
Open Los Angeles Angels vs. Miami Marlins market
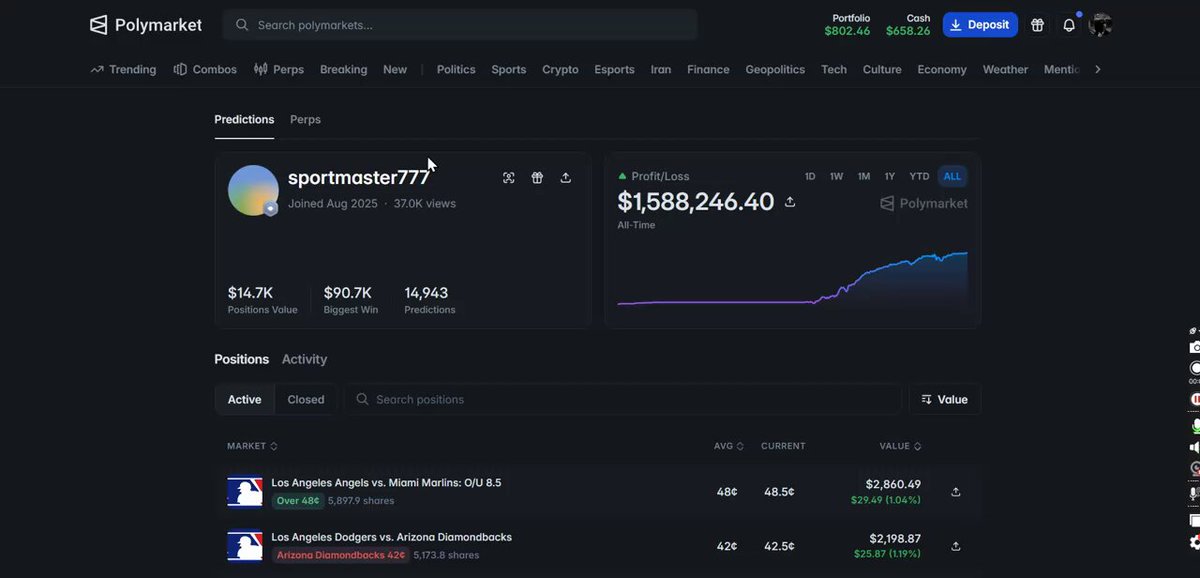(x=386, y=483)
